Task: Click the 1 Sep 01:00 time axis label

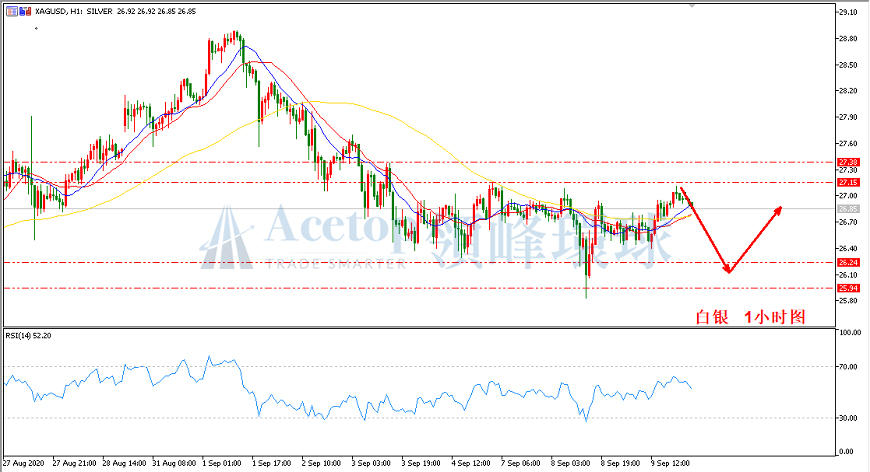Action: 222,463
